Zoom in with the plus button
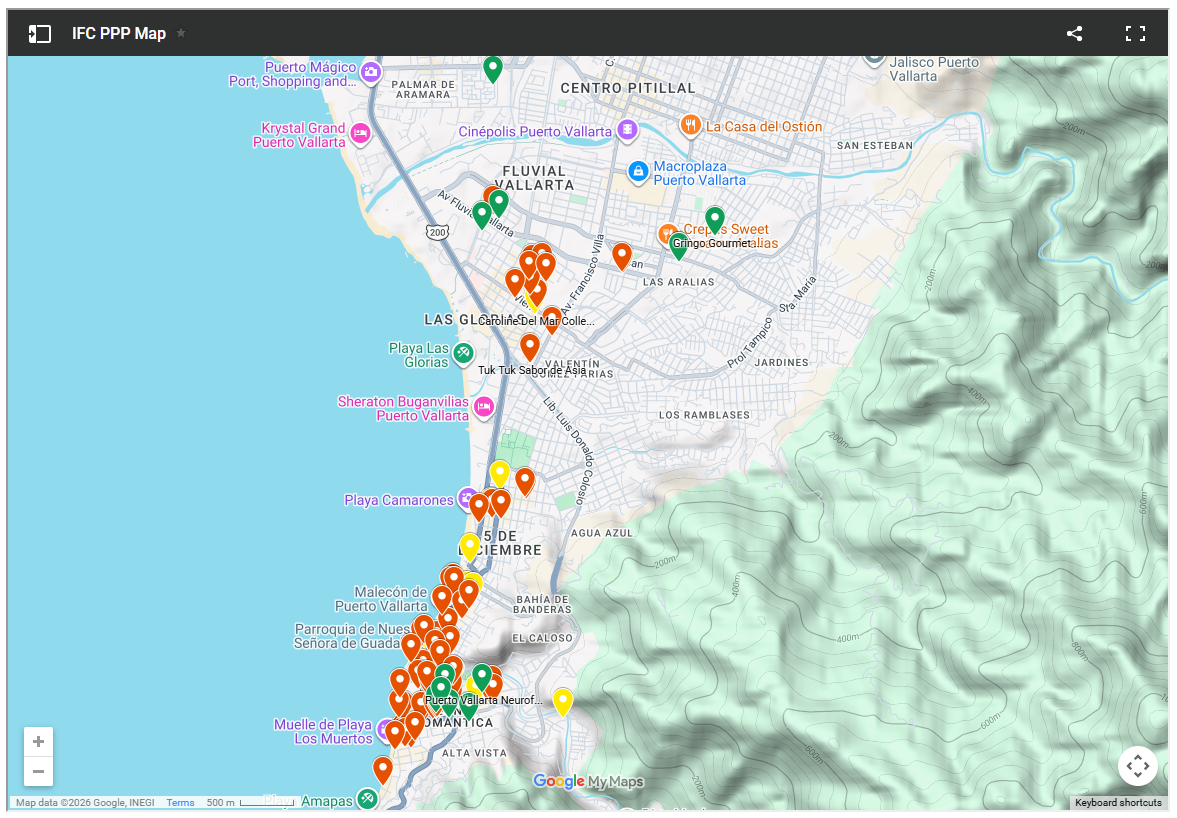The image size is (1177, 818). 38,742
